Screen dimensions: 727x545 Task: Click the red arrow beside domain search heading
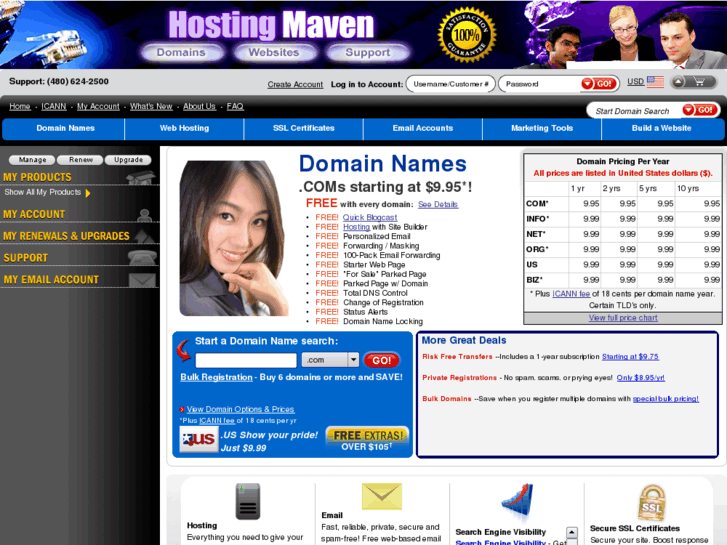point(184,350)
